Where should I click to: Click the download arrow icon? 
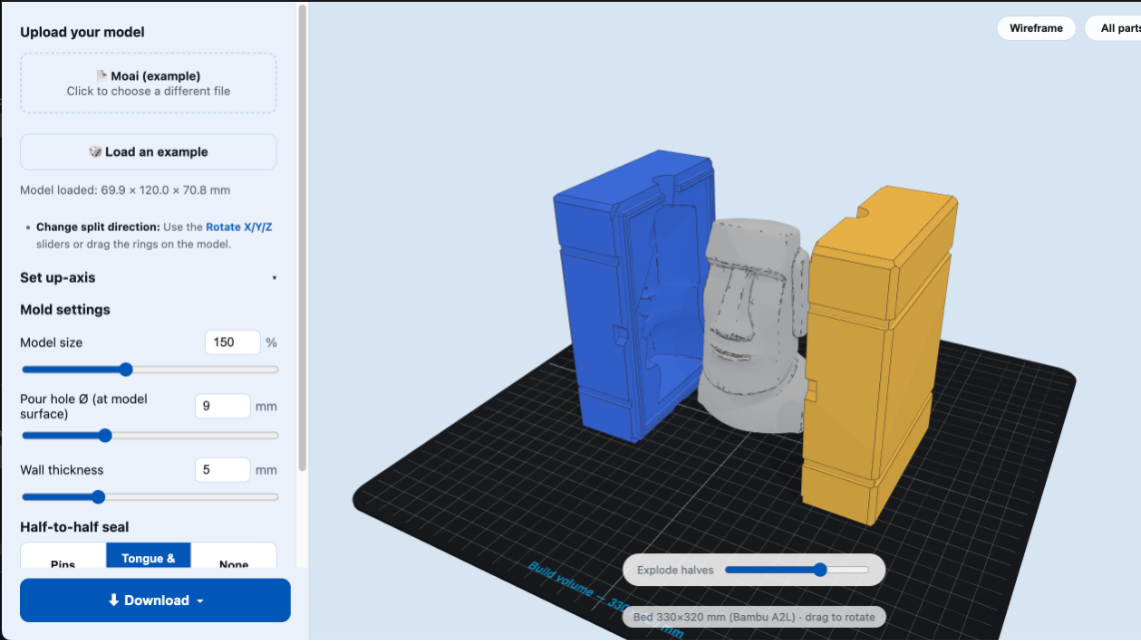coord(114,601)
